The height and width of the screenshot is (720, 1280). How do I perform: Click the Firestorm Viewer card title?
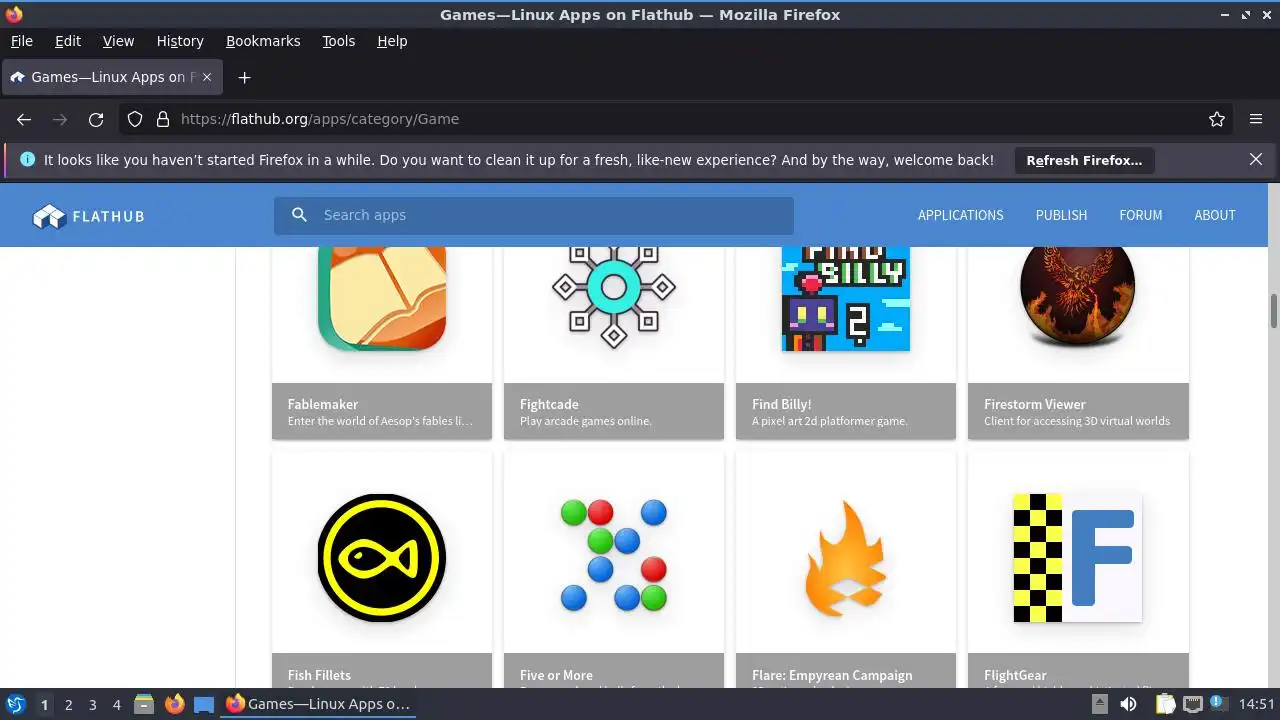click(x=1034, y=404)
